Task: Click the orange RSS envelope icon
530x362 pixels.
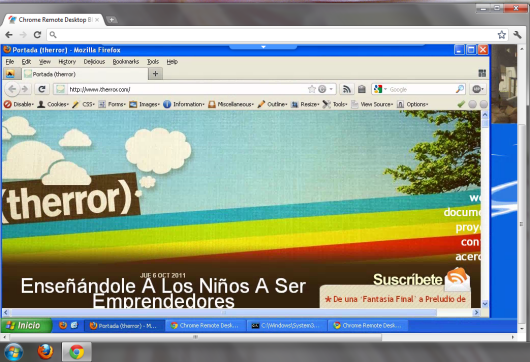Action: coord(457,279)
